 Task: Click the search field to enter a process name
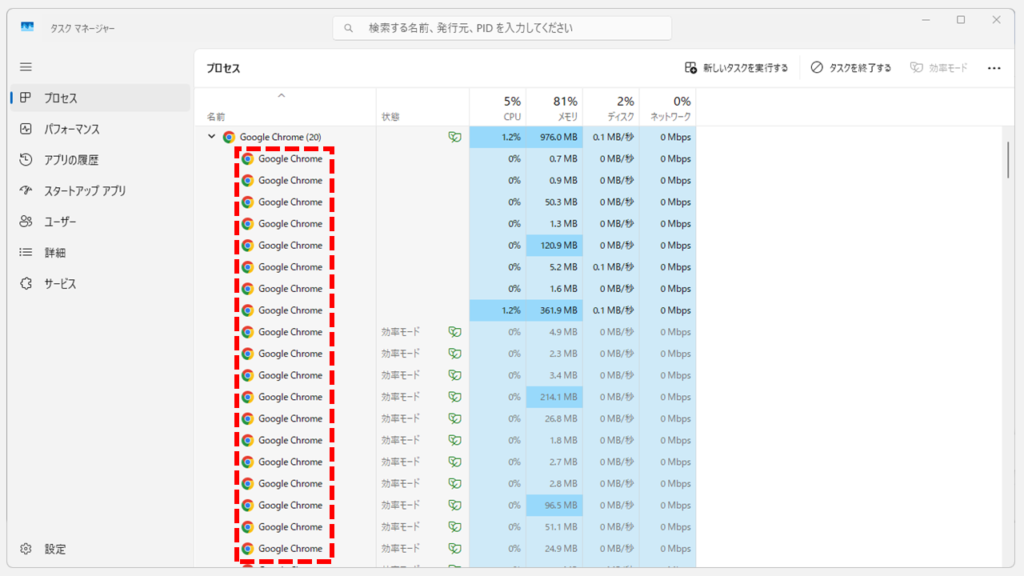pos(502,27)
